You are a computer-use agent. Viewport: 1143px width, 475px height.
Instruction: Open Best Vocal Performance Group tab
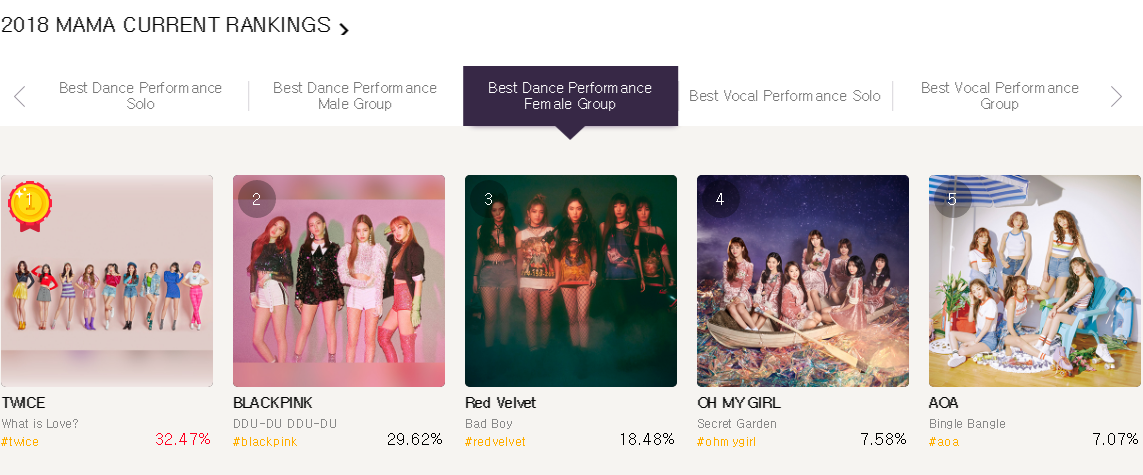tap(999, 96)
